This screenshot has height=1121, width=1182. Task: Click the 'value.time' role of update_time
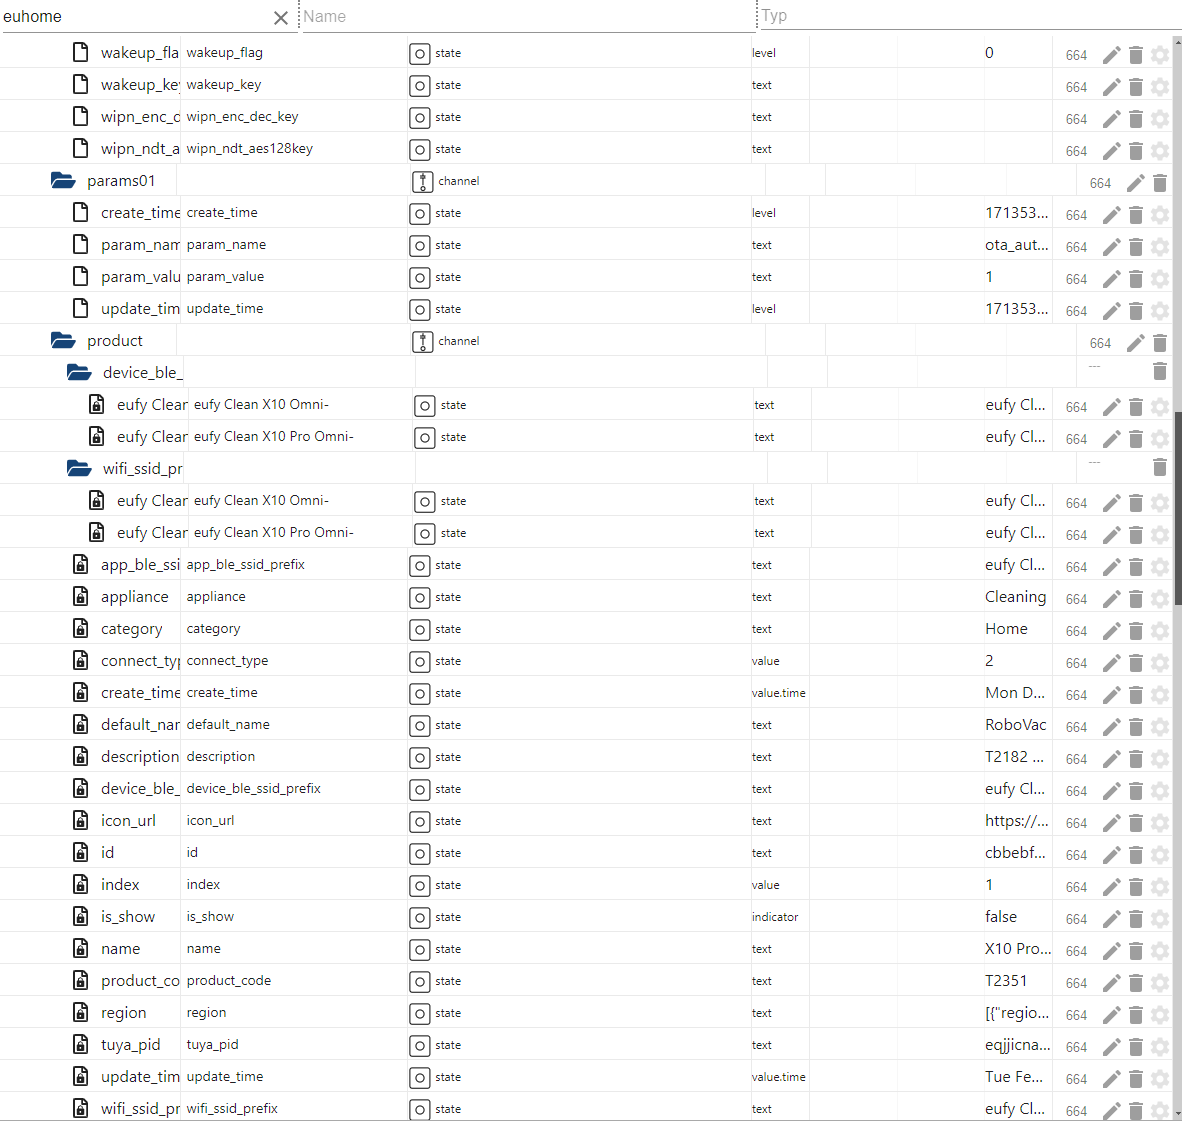[x=779, y=1077]
